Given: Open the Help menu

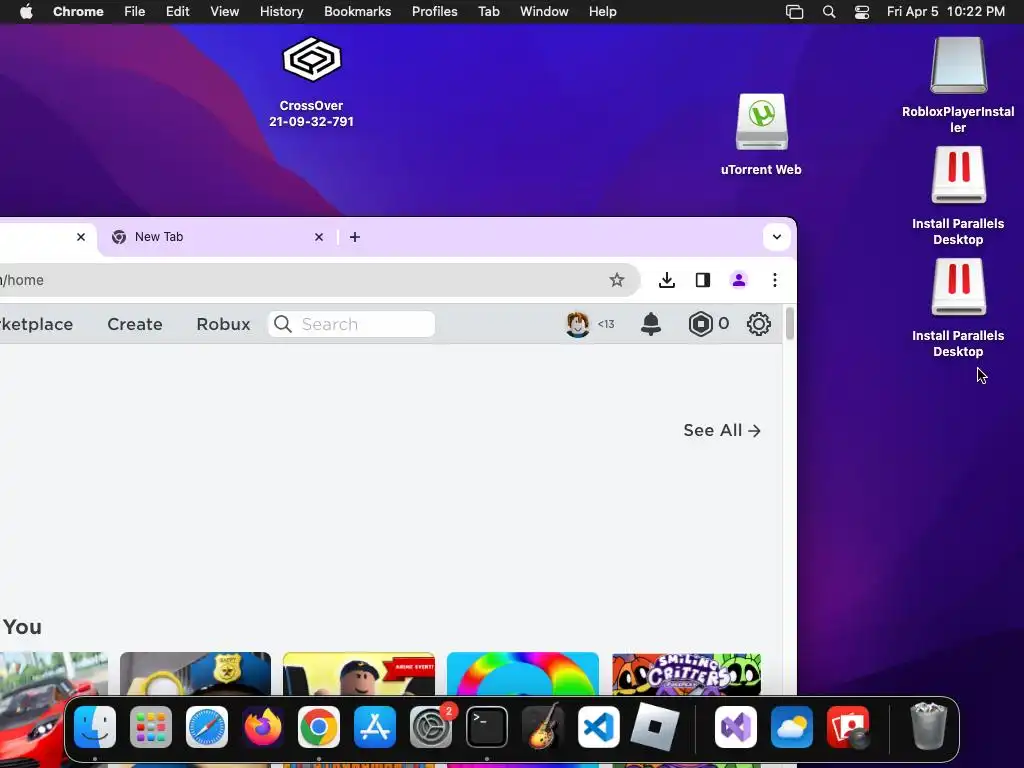Looking at the screenshot, I should click(602, 12).
